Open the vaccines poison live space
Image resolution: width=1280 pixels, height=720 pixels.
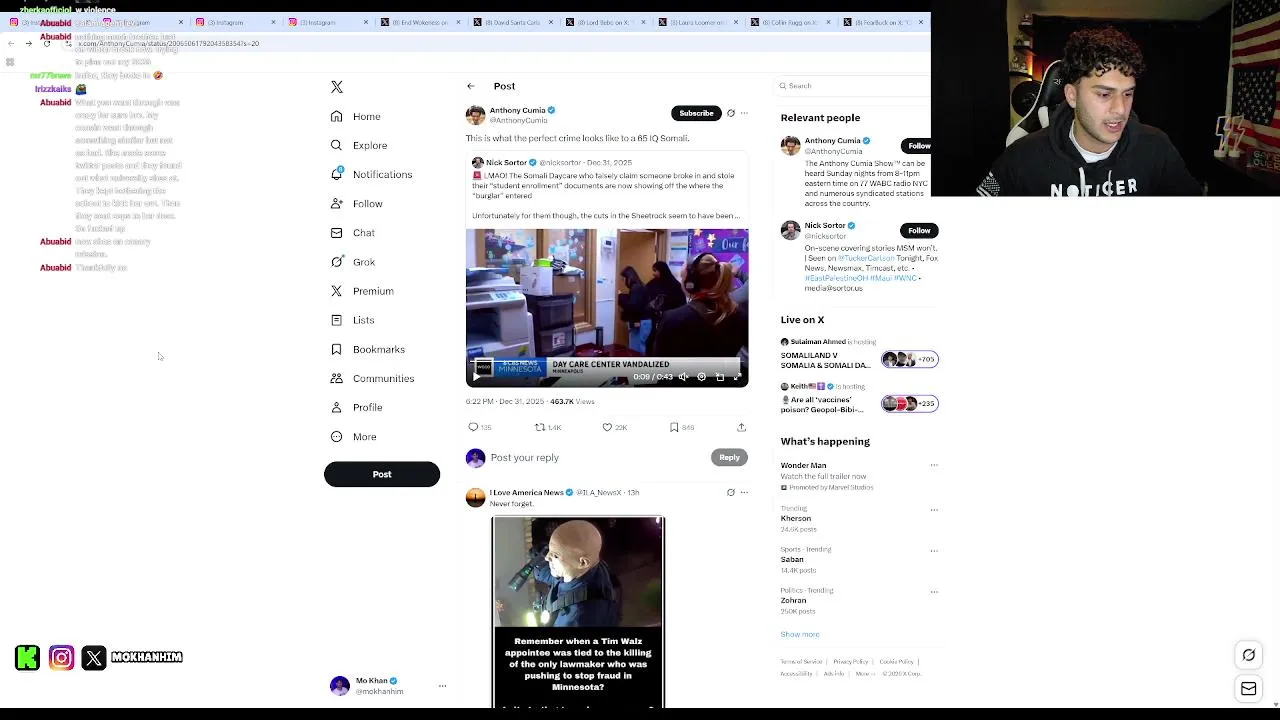click(x=860, y=399)
